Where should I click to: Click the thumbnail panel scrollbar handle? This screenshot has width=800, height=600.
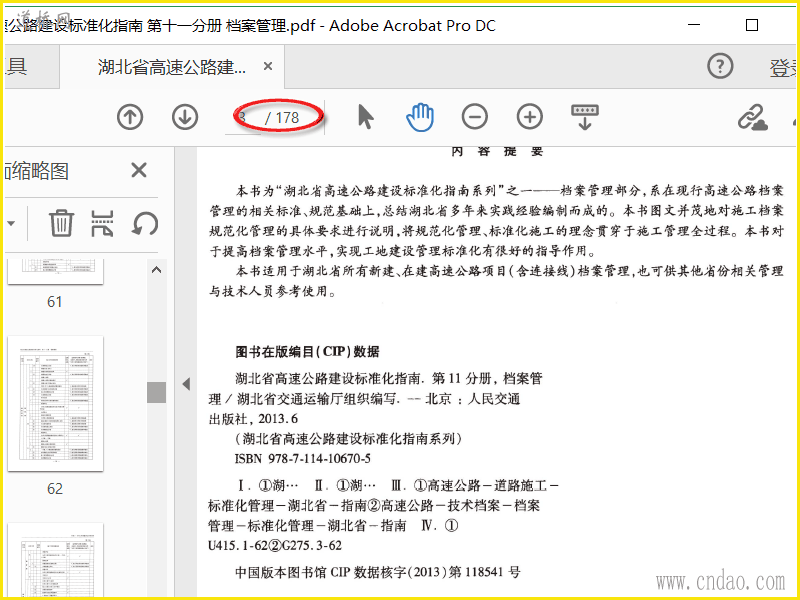tap(157, 392)
